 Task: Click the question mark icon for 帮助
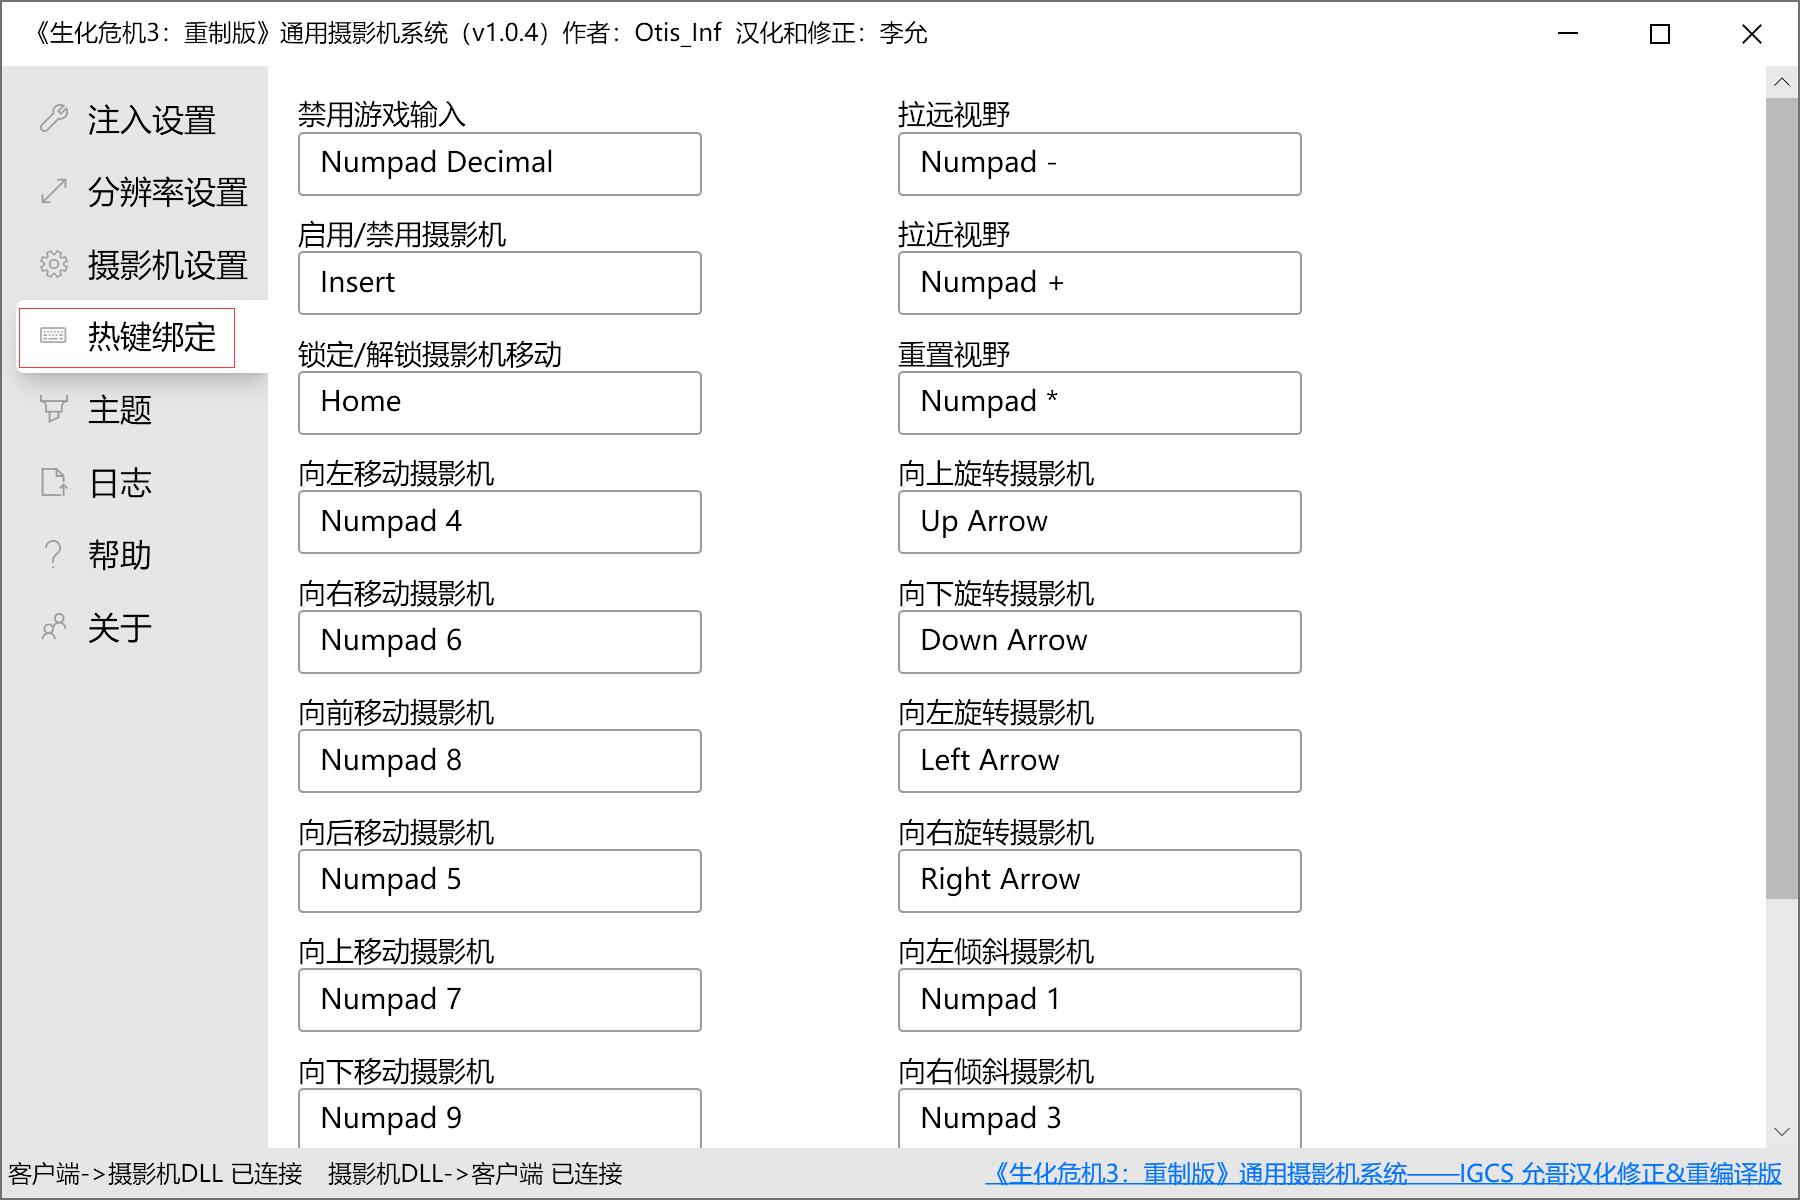click(x=54, y=554)
